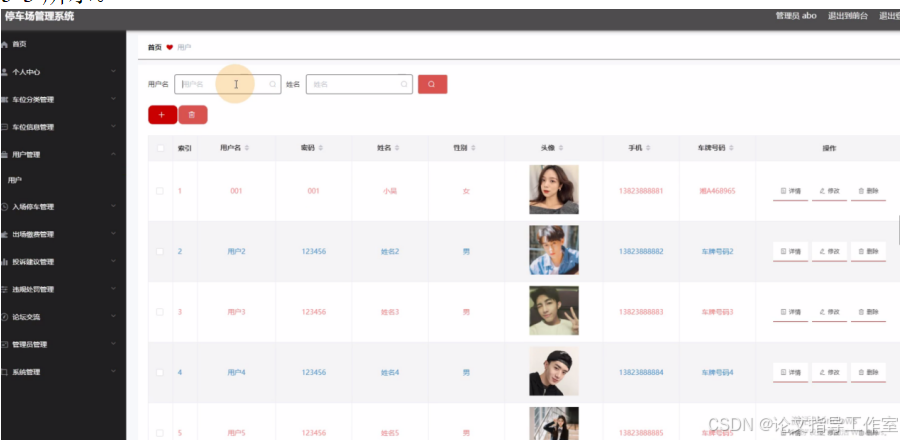Open the 投诉建议管理 sidebar menu label

point(33,262)
